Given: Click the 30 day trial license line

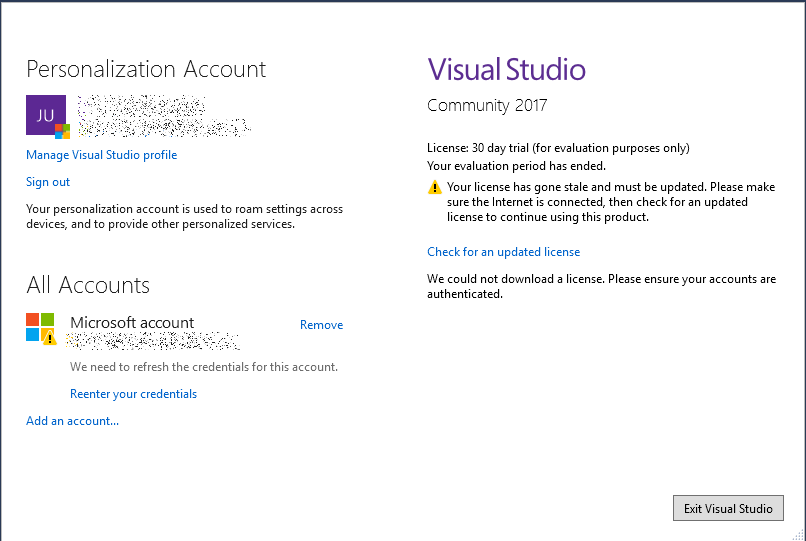Looking at the screenshot, I should tap(558, 148).
